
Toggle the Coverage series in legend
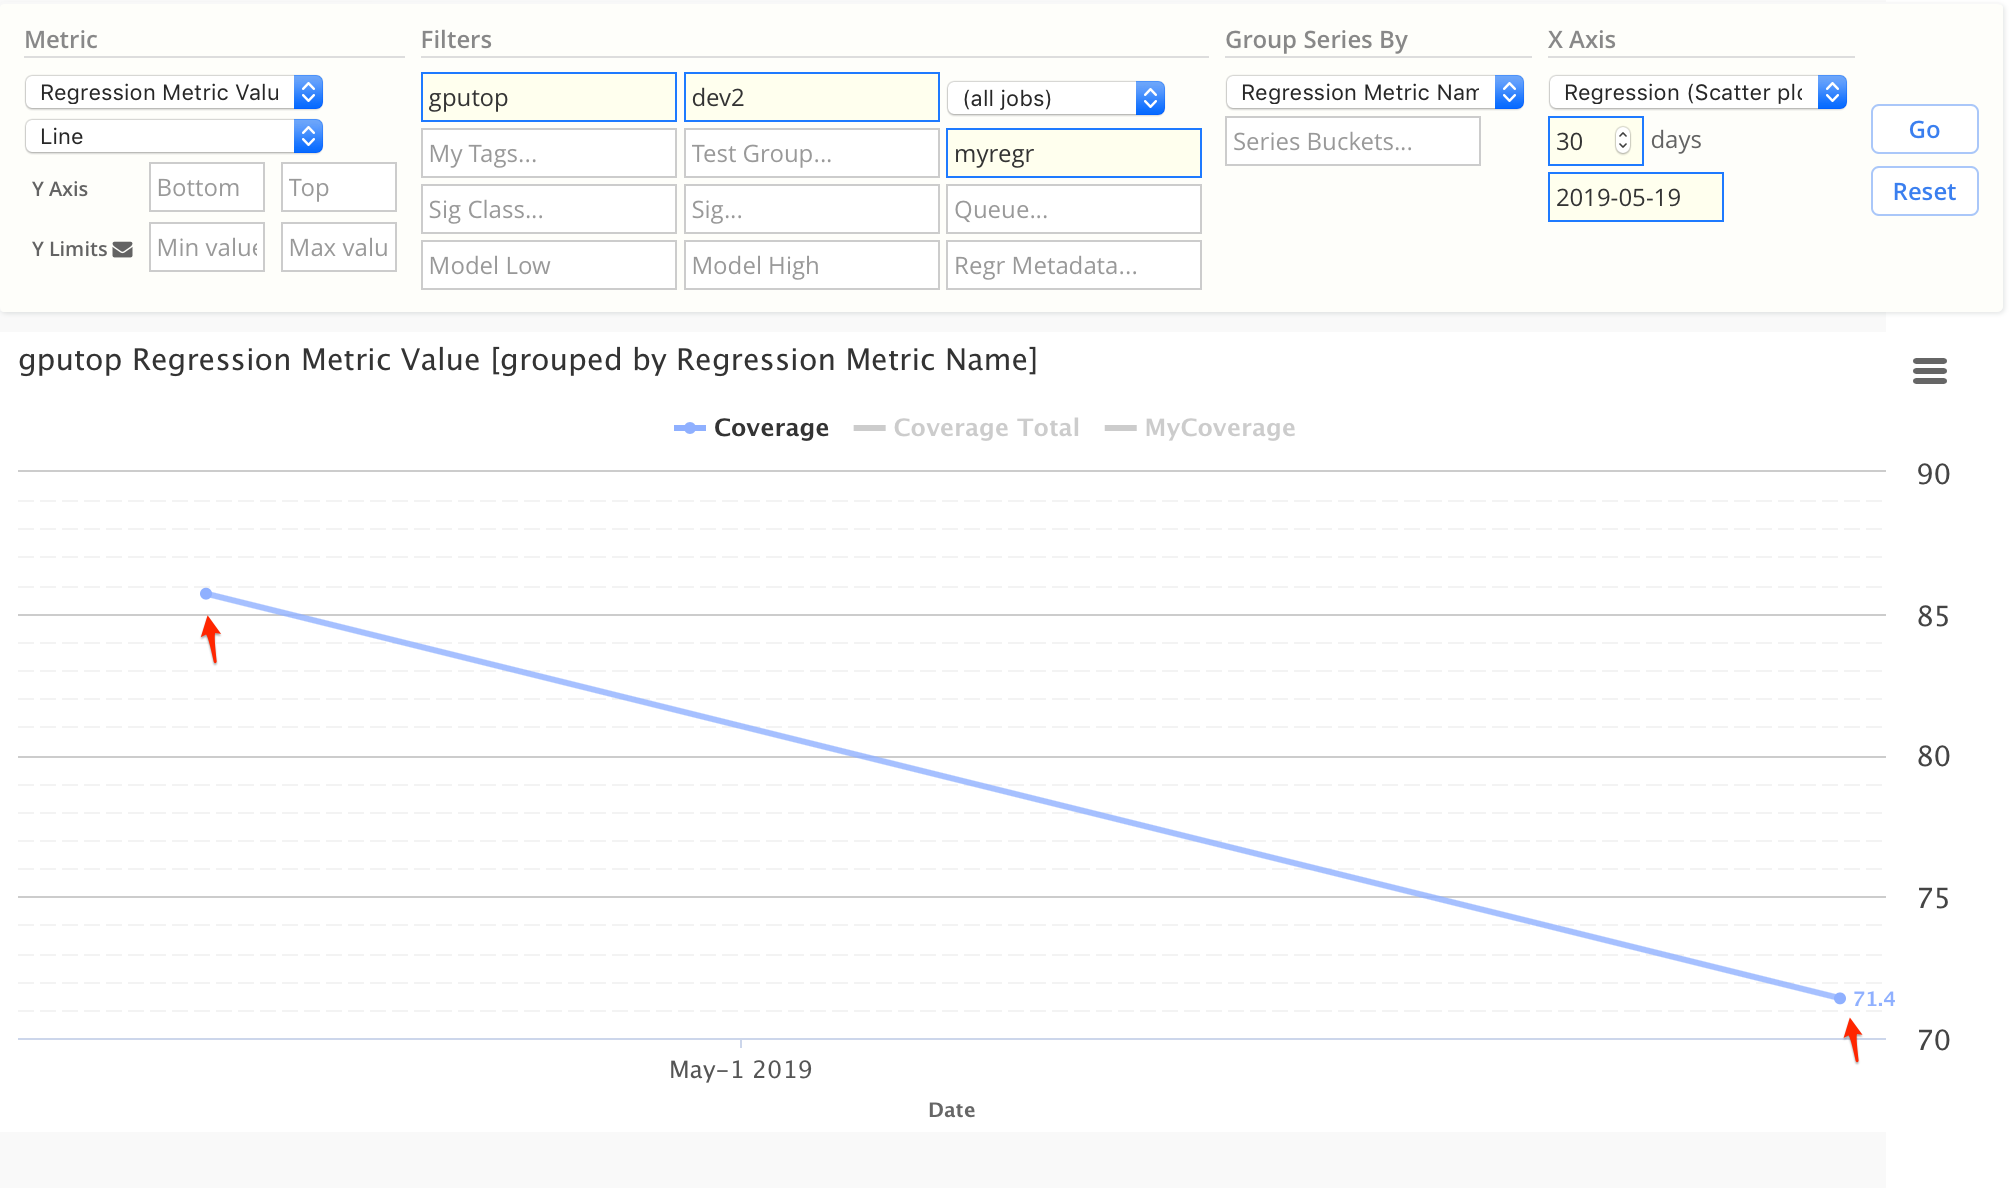pos(752,428)
